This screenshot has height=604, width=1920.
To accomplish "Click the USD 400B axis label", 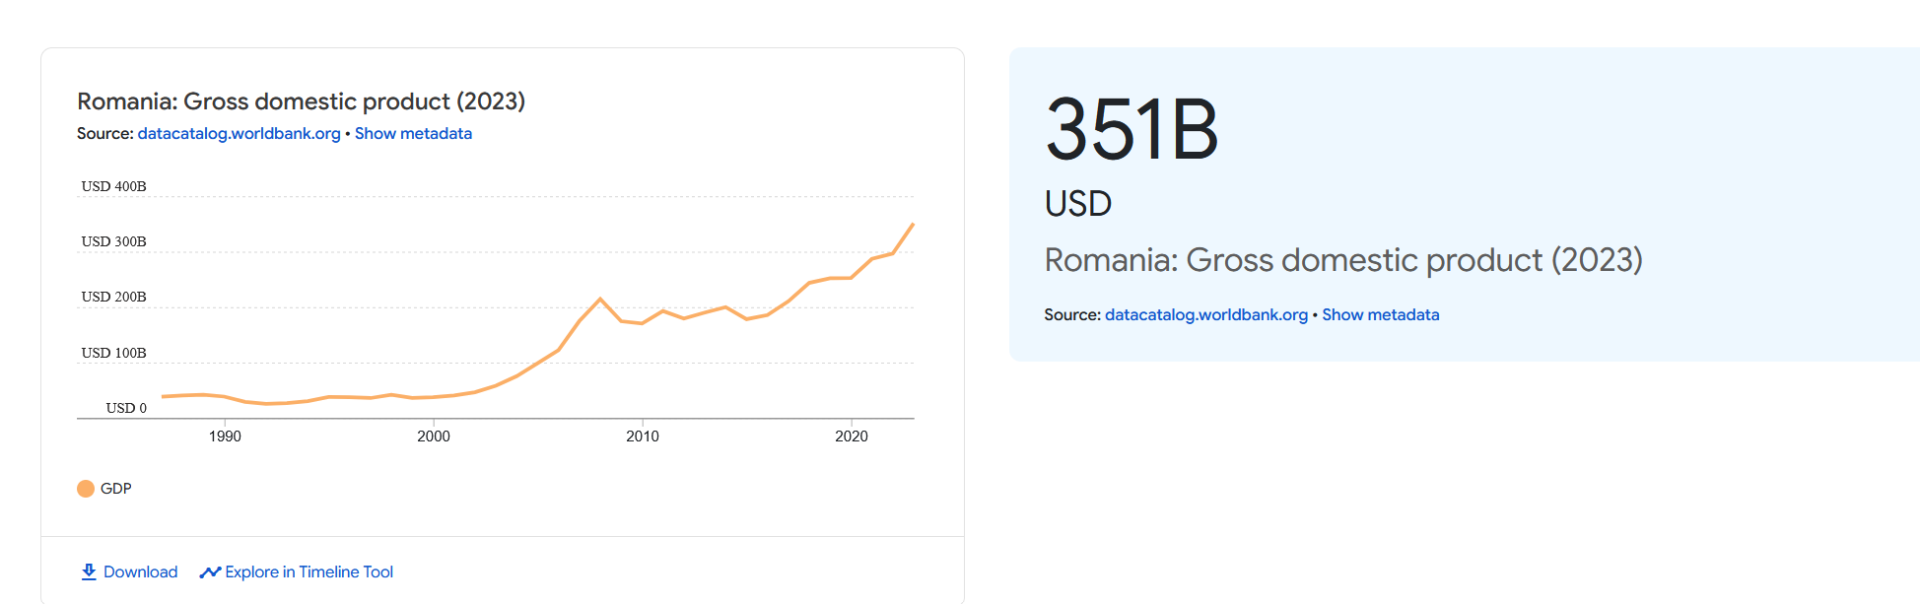I will [x=114, y=186].
